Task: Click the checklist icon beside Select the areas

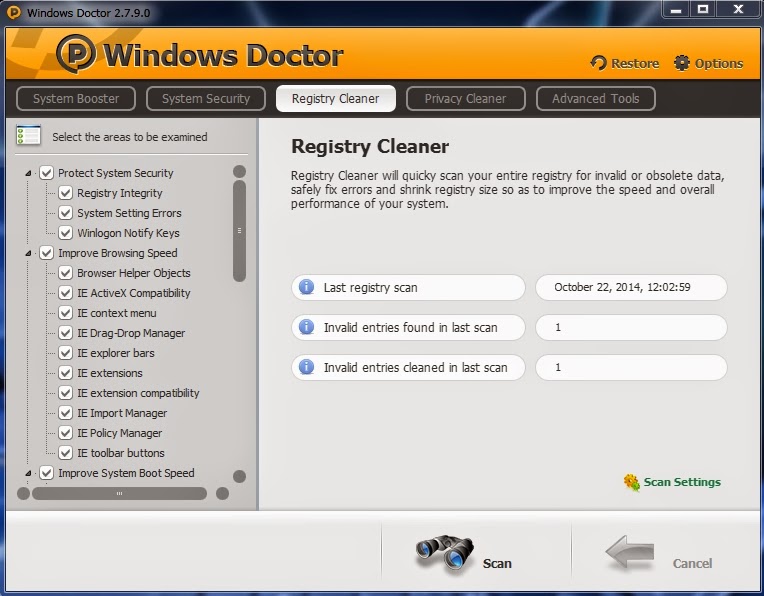Action: 28,135
